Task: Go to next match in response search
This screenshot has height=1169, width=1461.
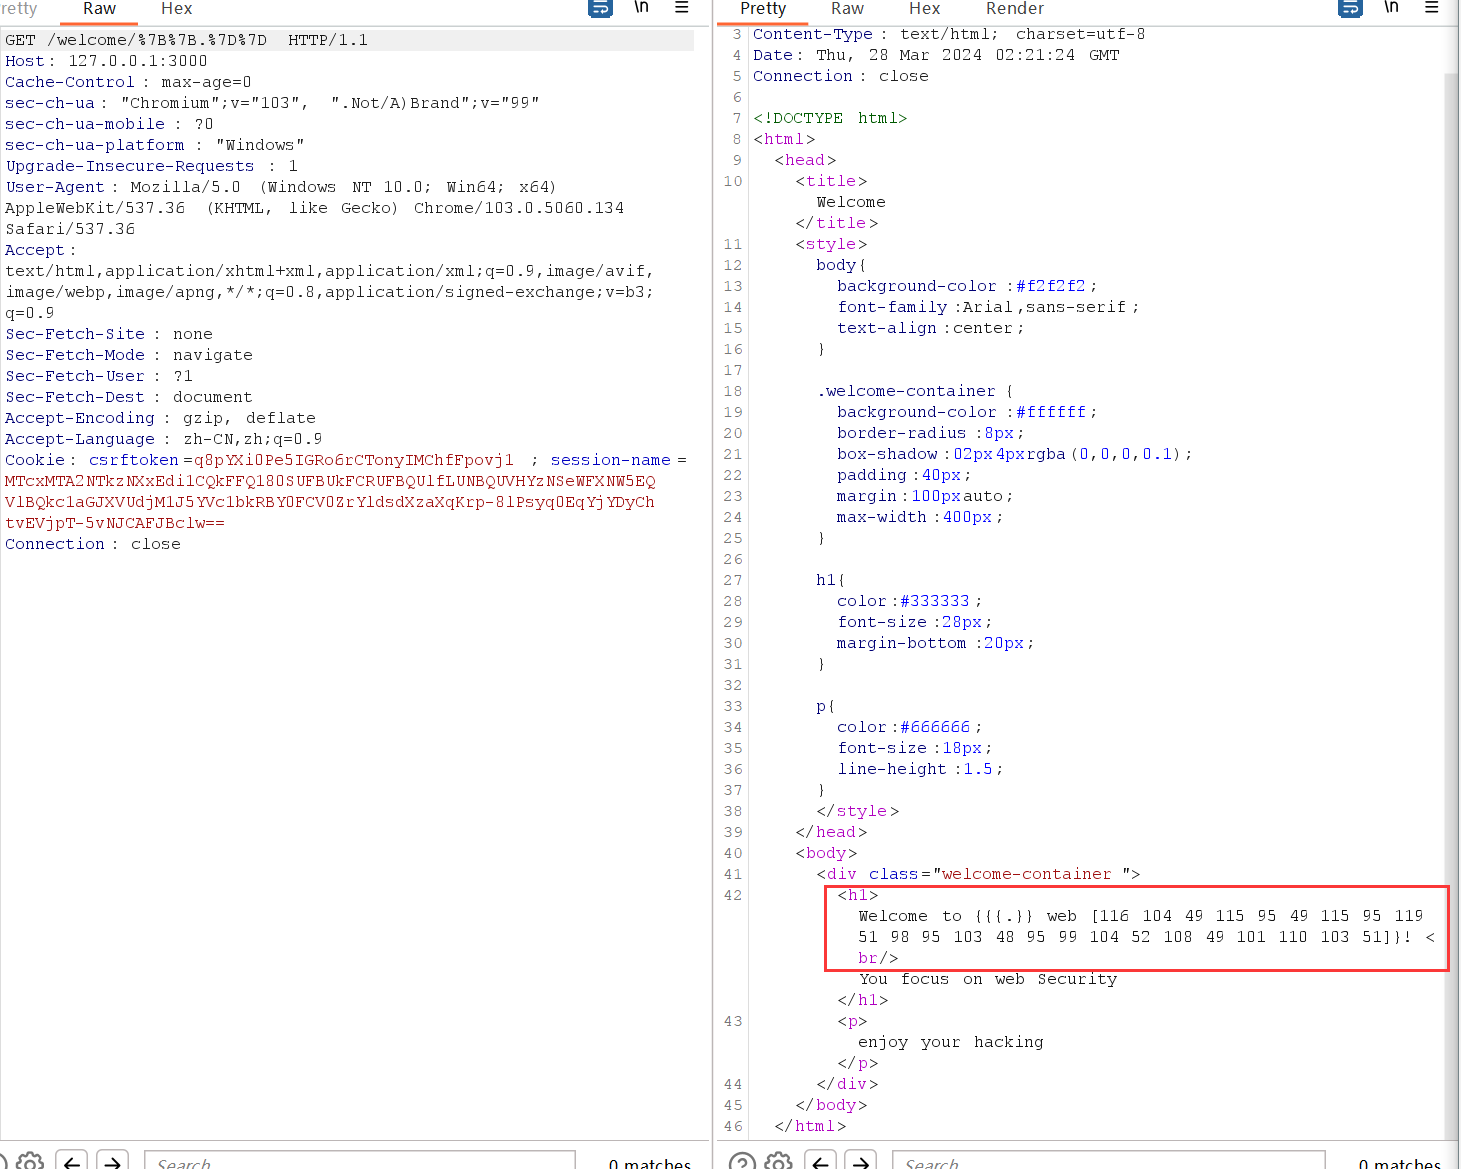Action: point(861,1162)
